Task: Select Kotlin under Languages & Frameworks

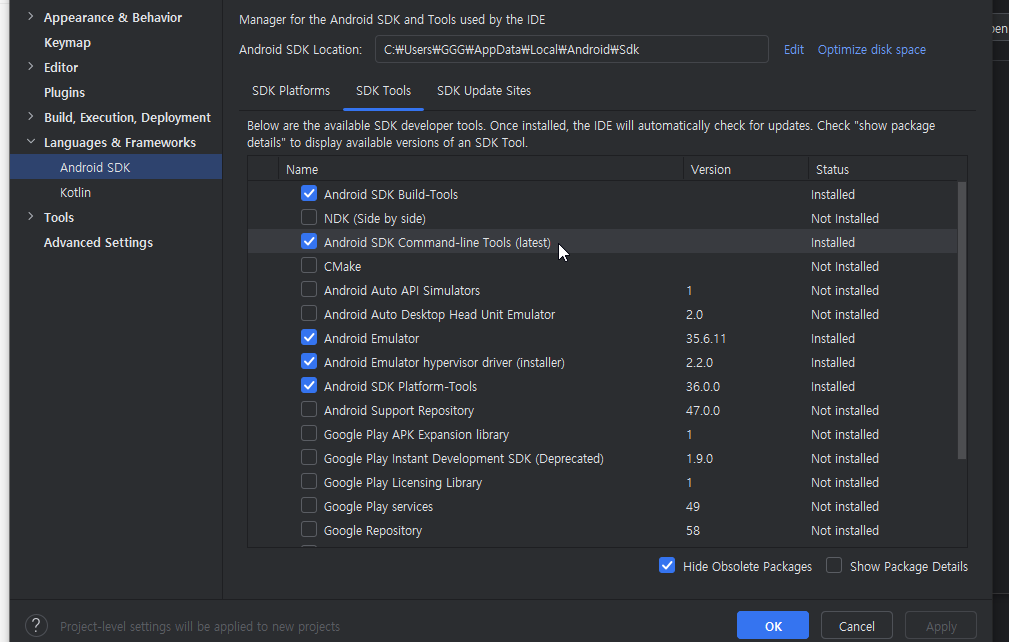Action: tap(75, 192)
